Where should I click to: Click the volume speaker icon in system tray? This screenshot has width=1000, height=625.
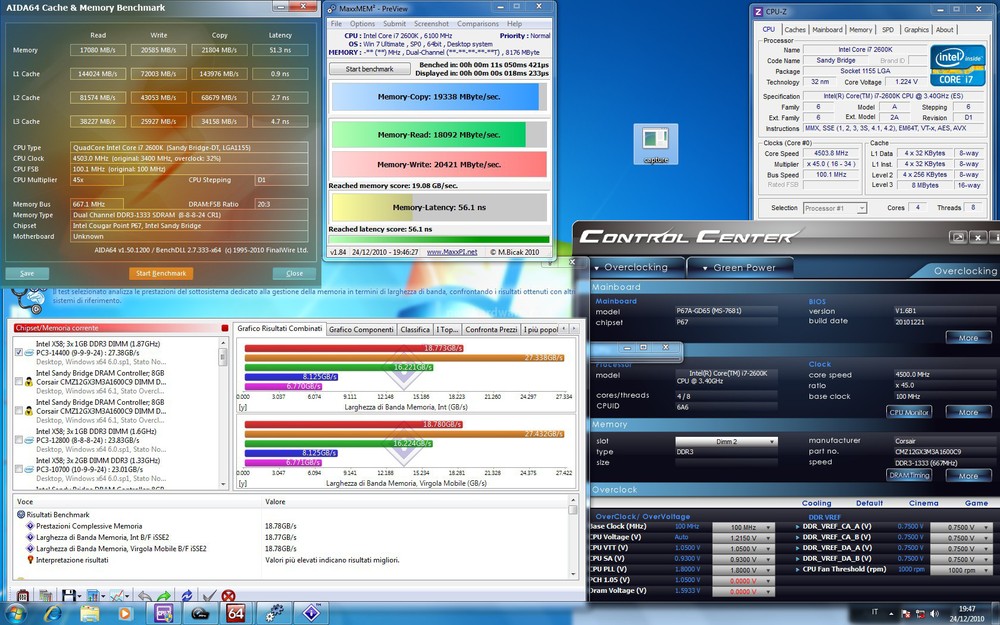936,614
